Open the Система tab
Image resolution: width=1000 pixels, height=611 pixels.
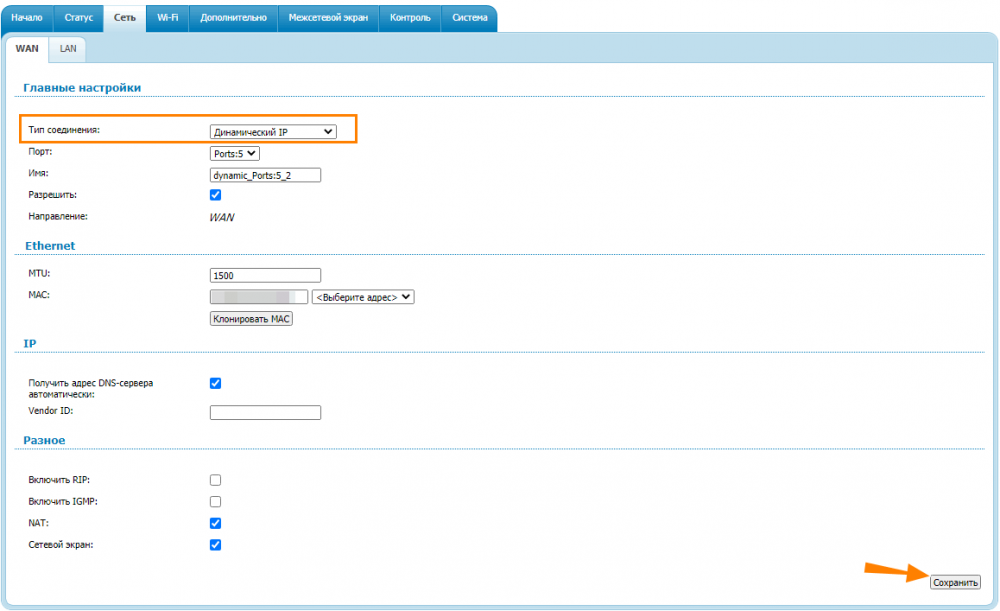coord(469,18)
